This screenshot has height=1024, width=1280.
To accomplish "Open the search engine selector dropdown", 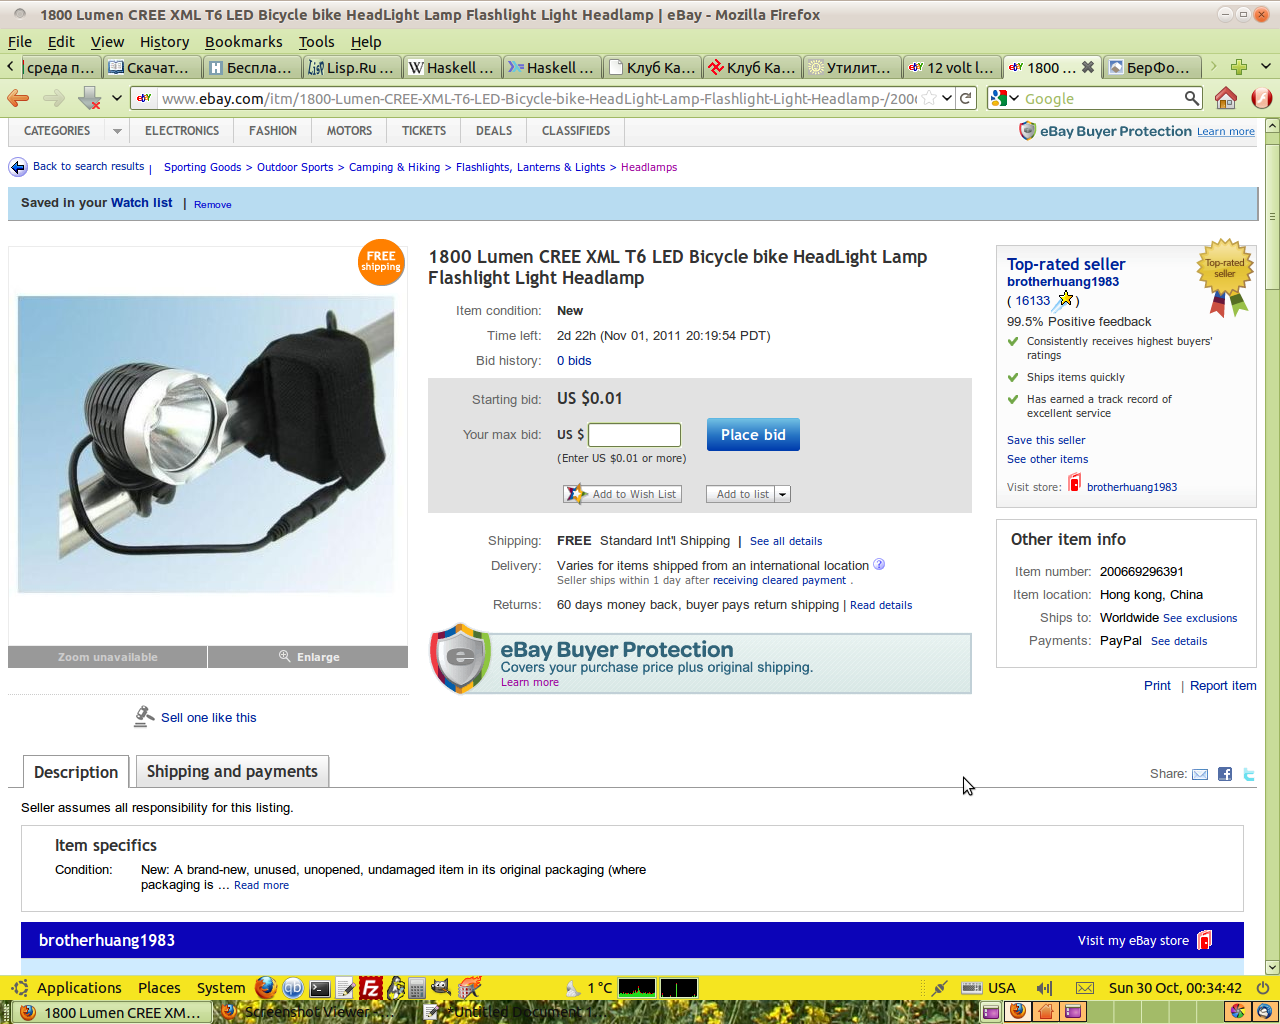I will pyautogui.click(x=1004, y=98).
